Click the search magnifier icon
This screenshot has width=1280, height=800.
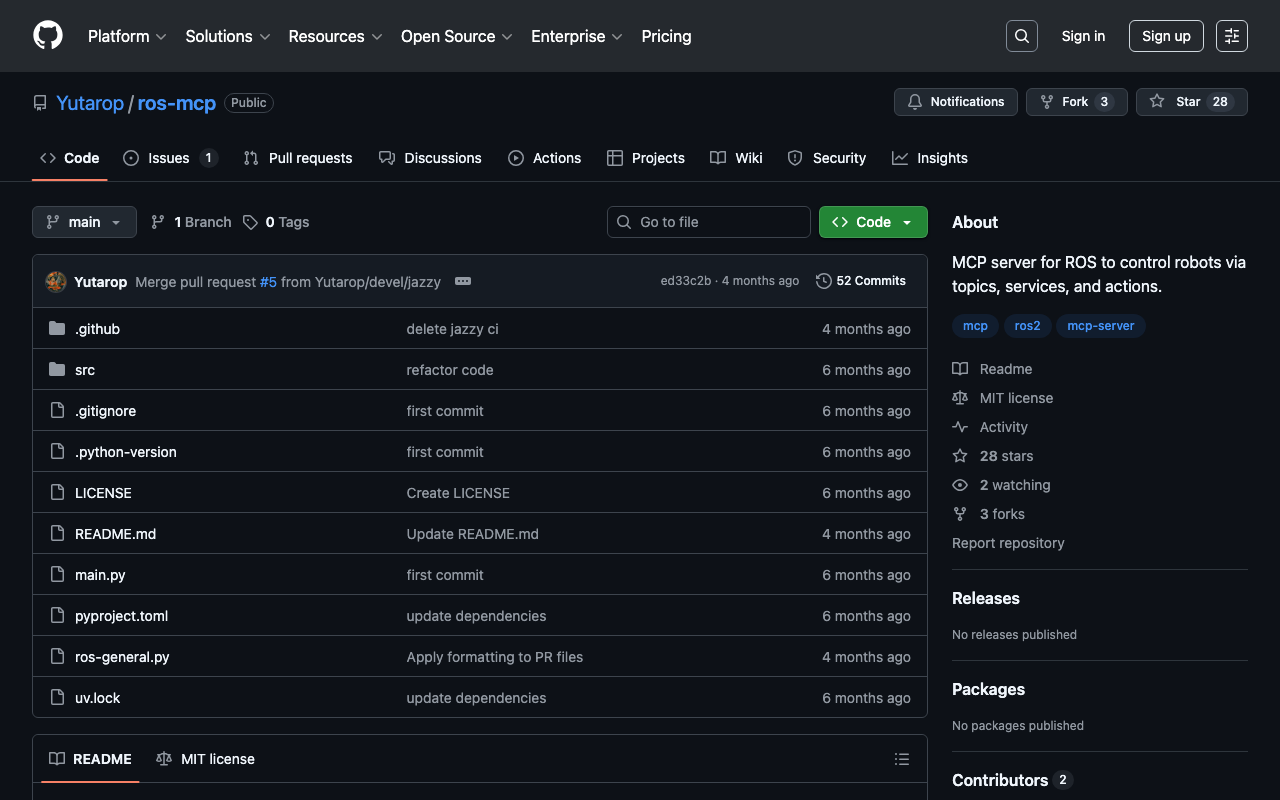1021,36
